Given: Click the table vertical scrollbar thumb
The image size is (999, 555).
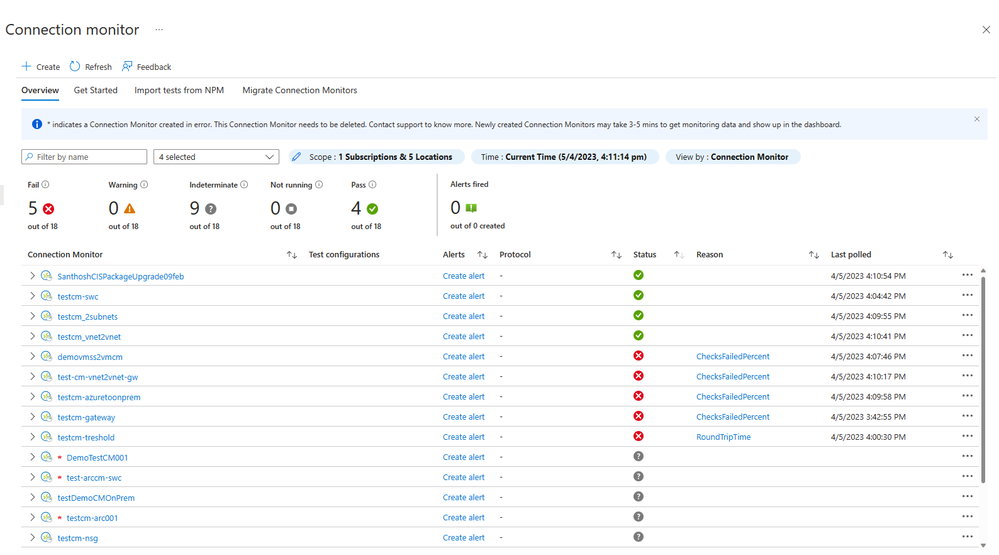Looking at the screenshot, I should 983,378.
